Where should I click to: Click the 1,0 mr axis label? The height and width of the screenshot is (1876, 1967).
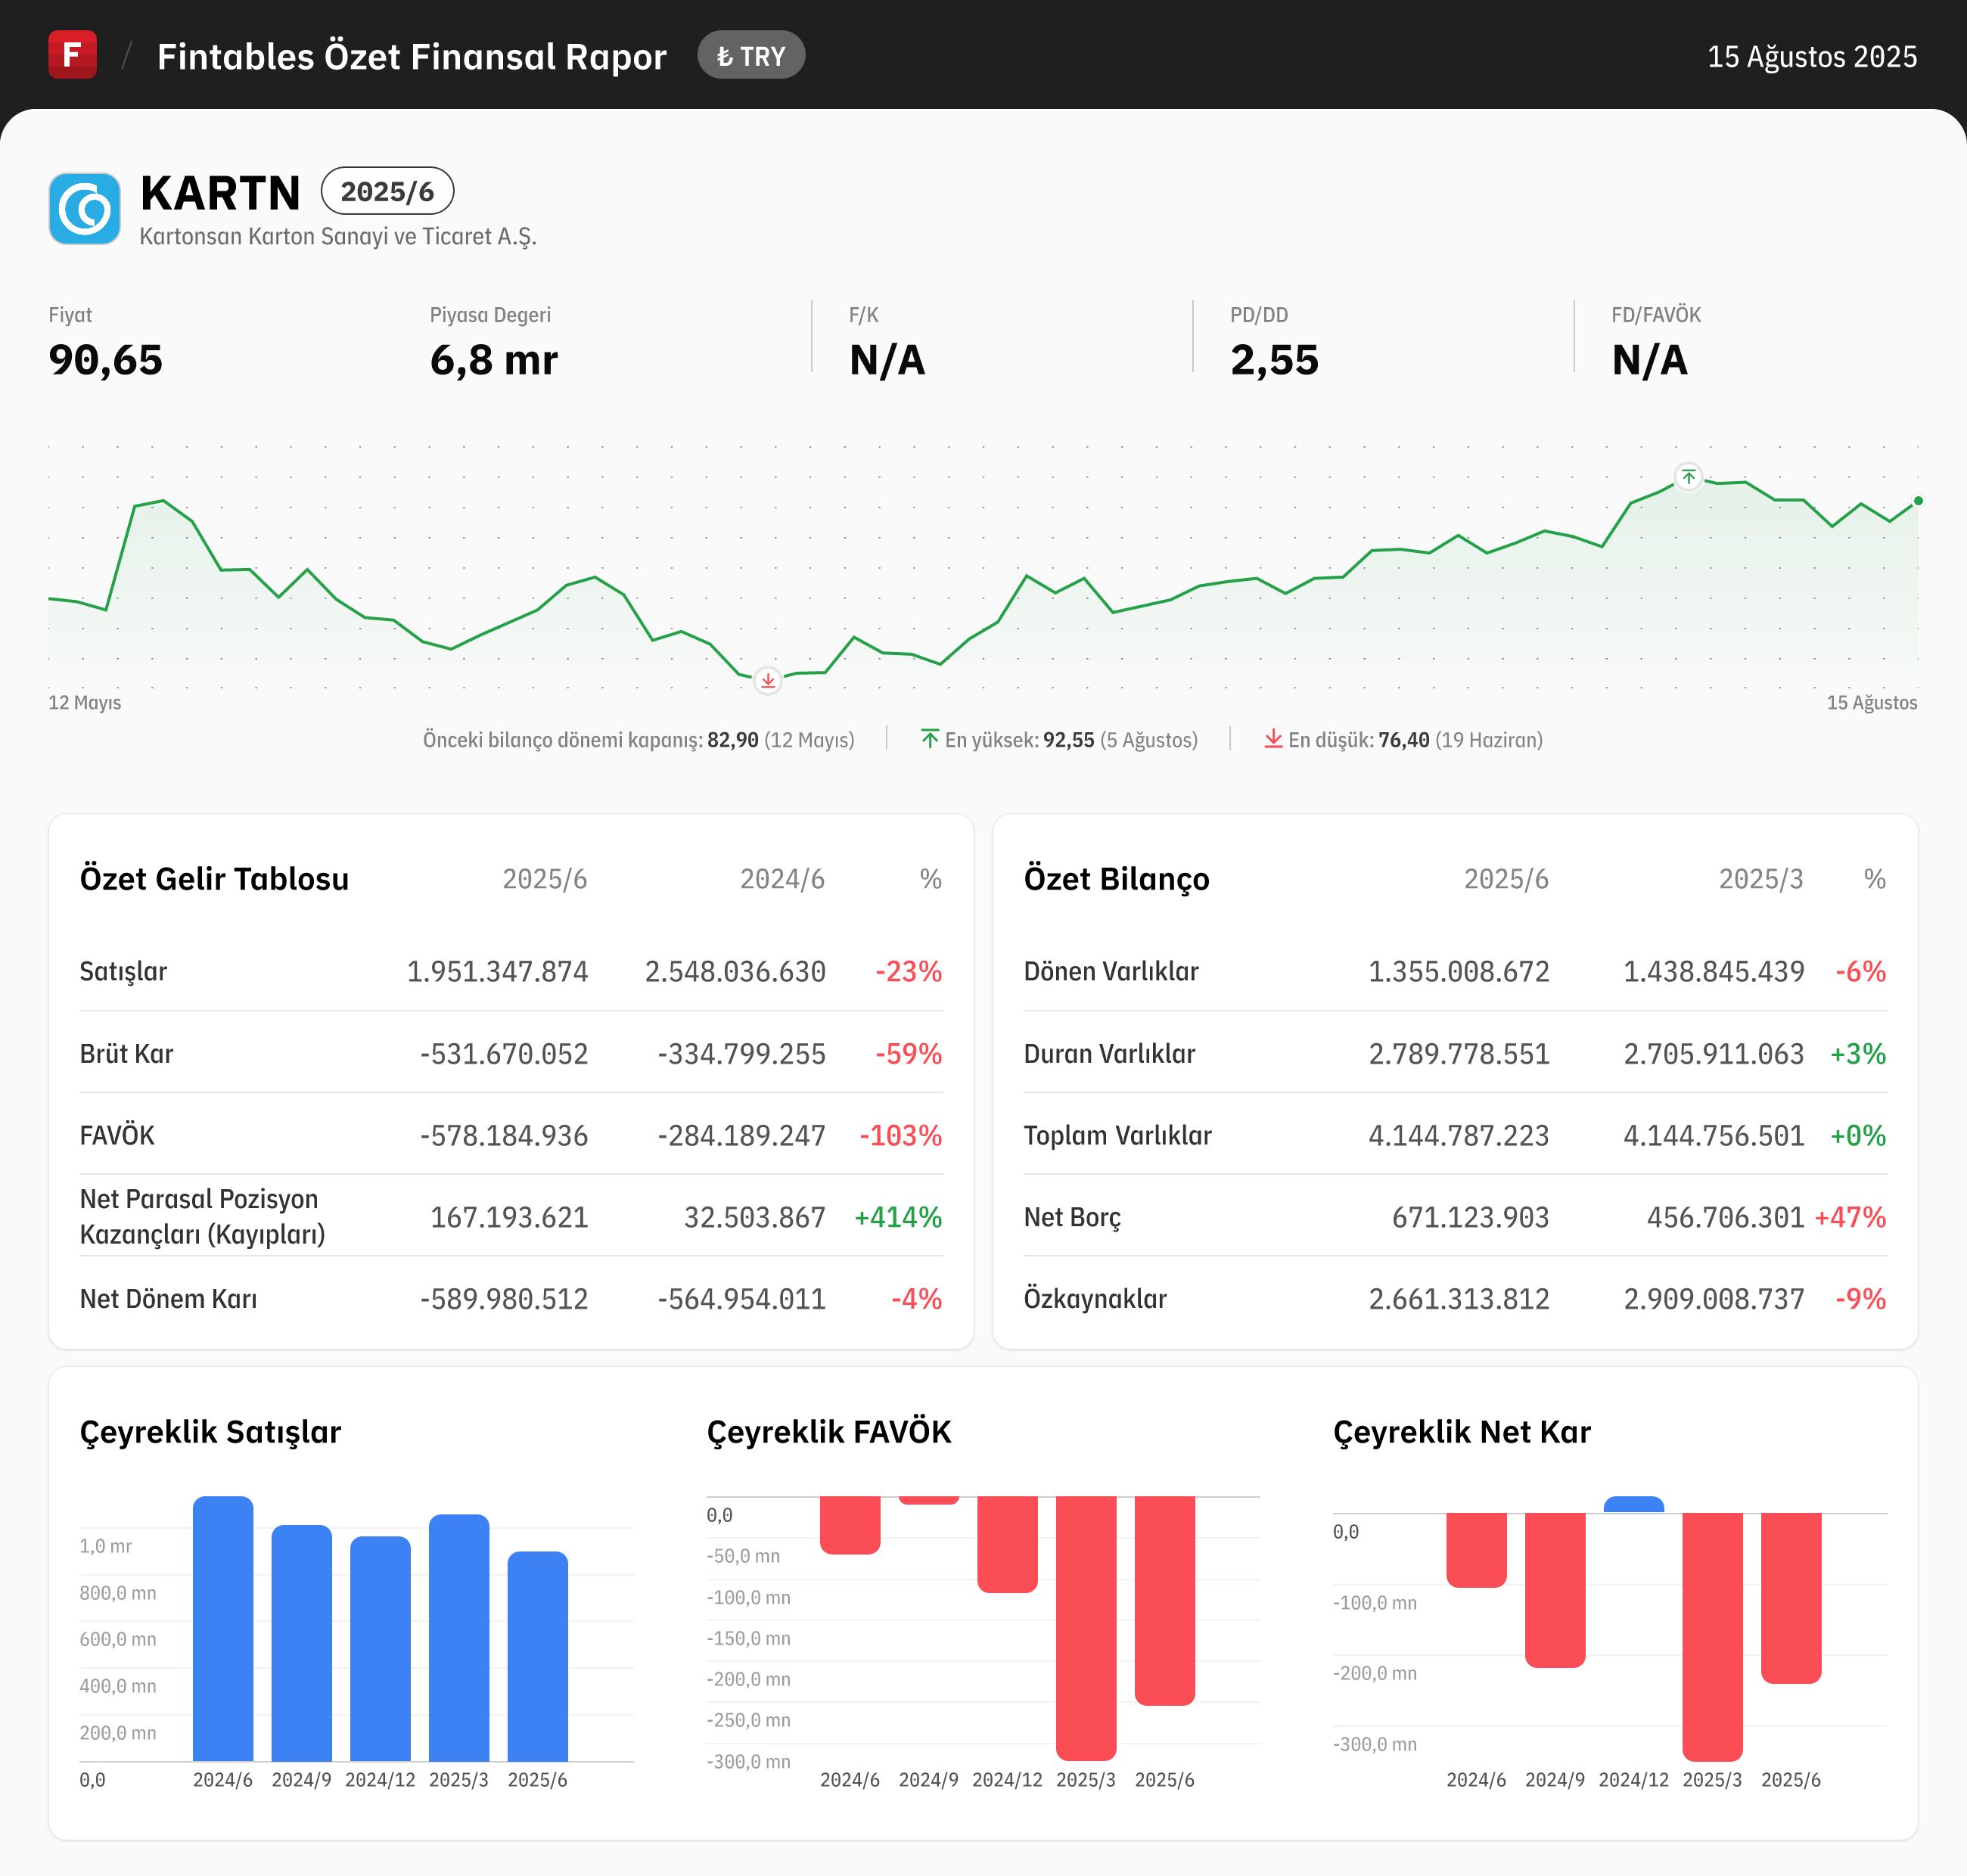pyautogui.click(x=105, y=1546)
